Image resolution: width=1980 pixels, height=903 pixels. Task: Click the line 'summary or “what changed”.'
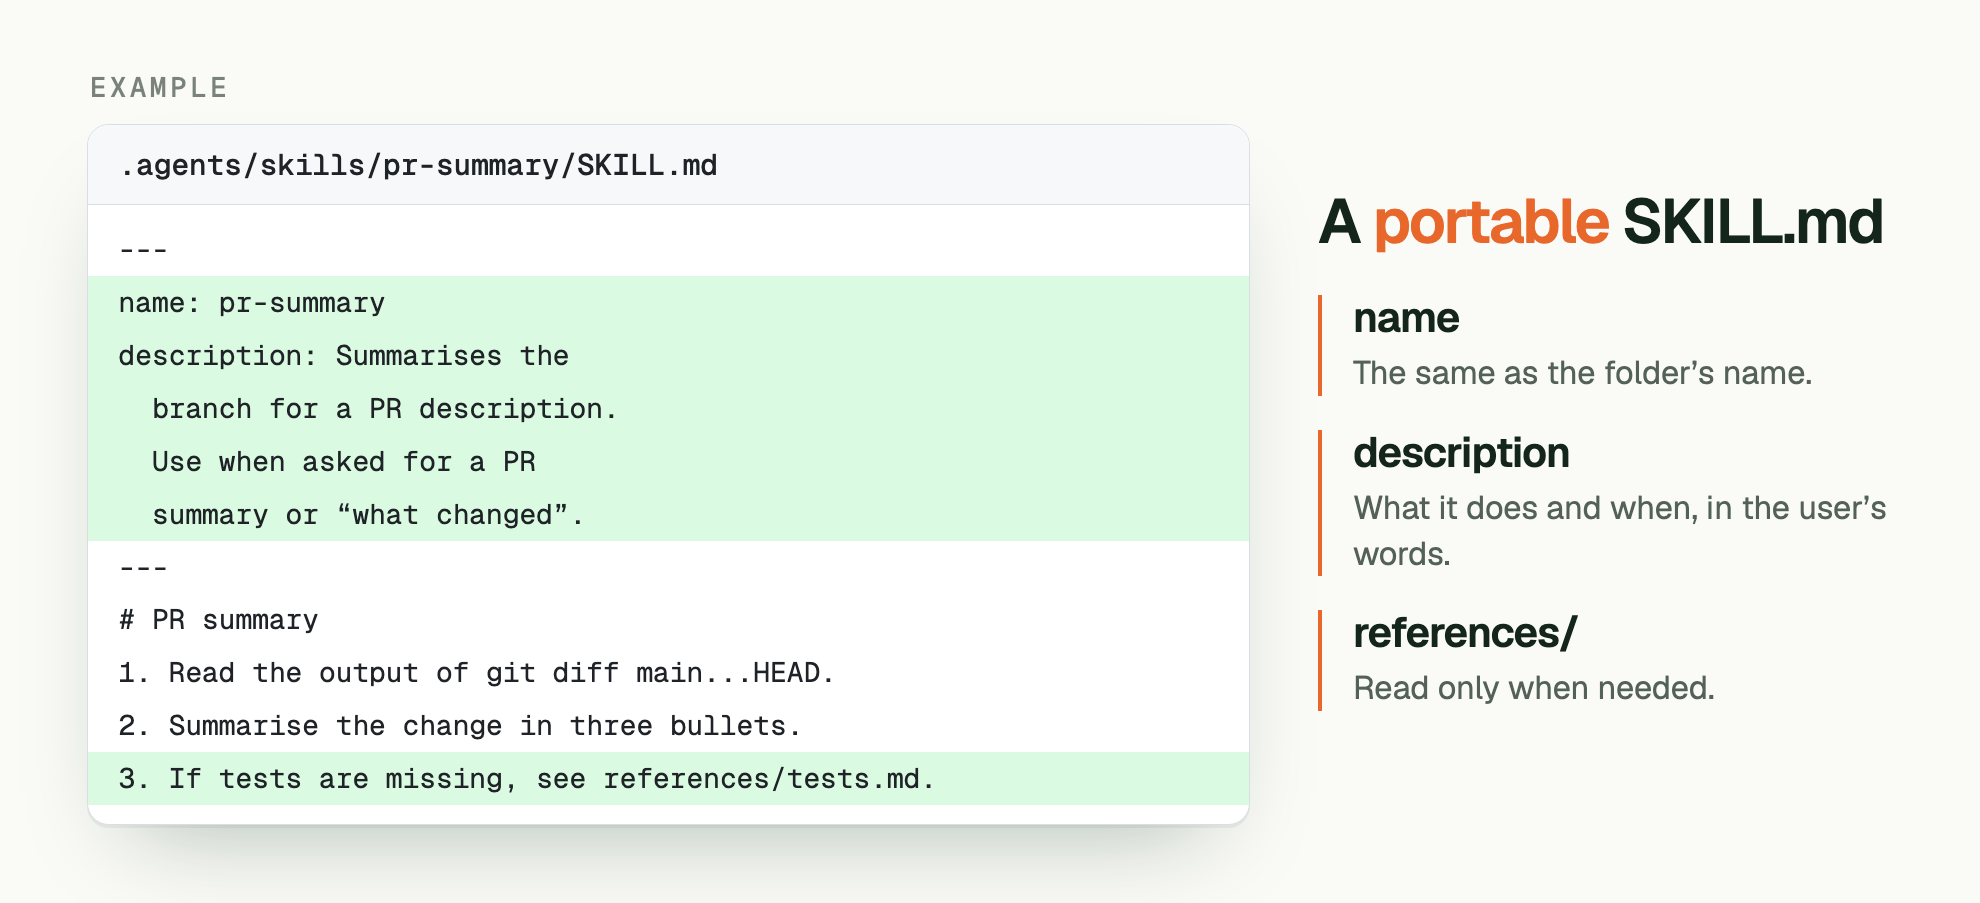click(x=368, y=515)
